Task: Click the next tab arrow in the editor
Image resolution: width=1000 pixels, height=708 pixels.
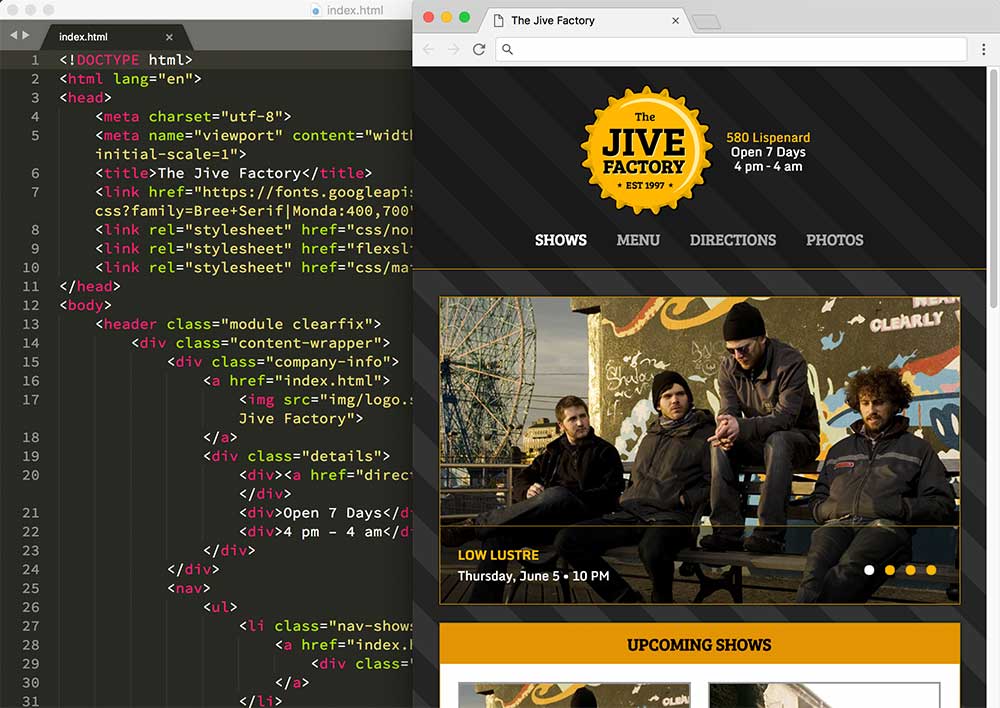Action: pyautogui.click(x=26, y=35)
